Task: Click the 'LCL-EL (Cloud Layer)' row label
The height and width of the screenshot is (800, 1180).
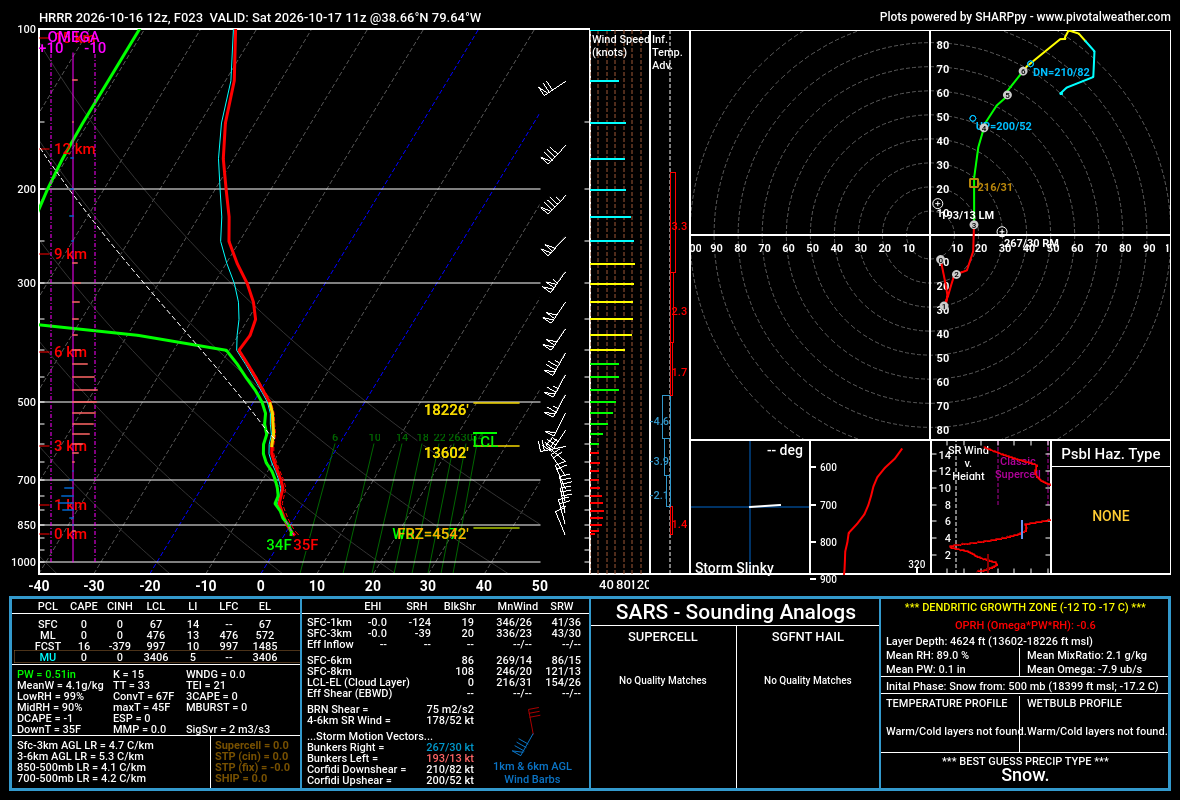Action: coord(358,683)
